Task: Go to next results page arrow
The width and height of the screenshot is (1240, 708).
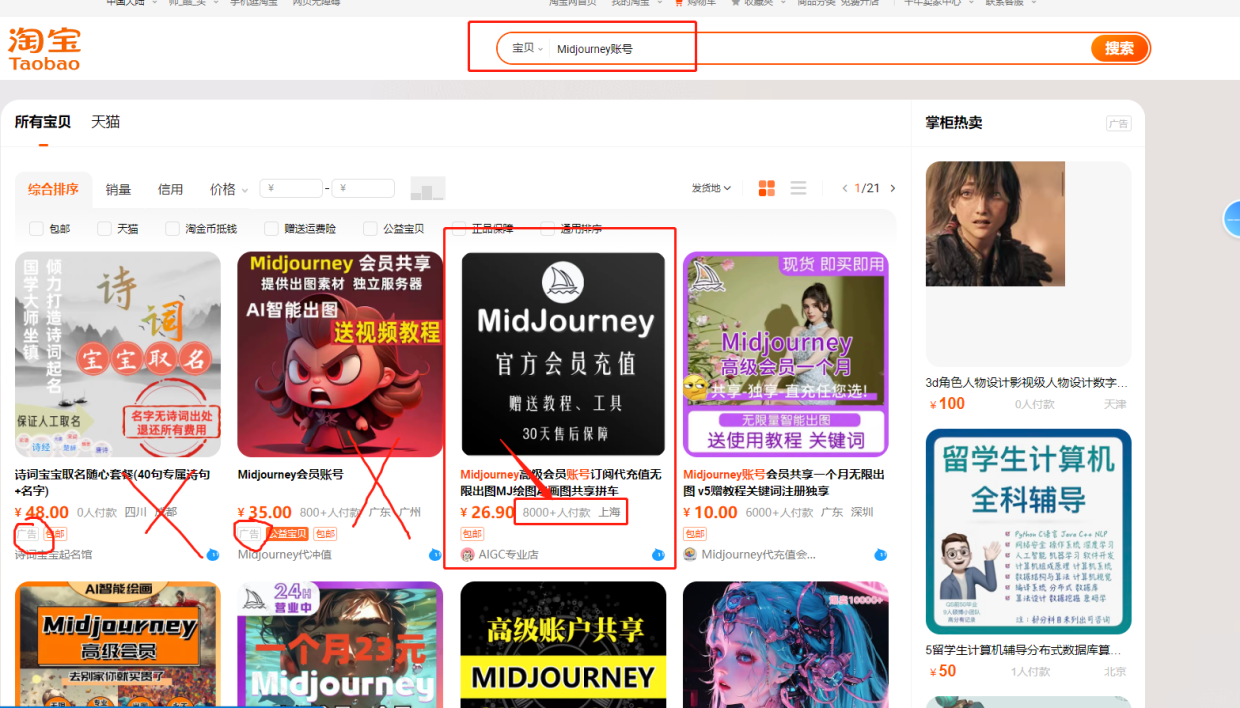Action: pyautogui.click(x=893, y=188)
